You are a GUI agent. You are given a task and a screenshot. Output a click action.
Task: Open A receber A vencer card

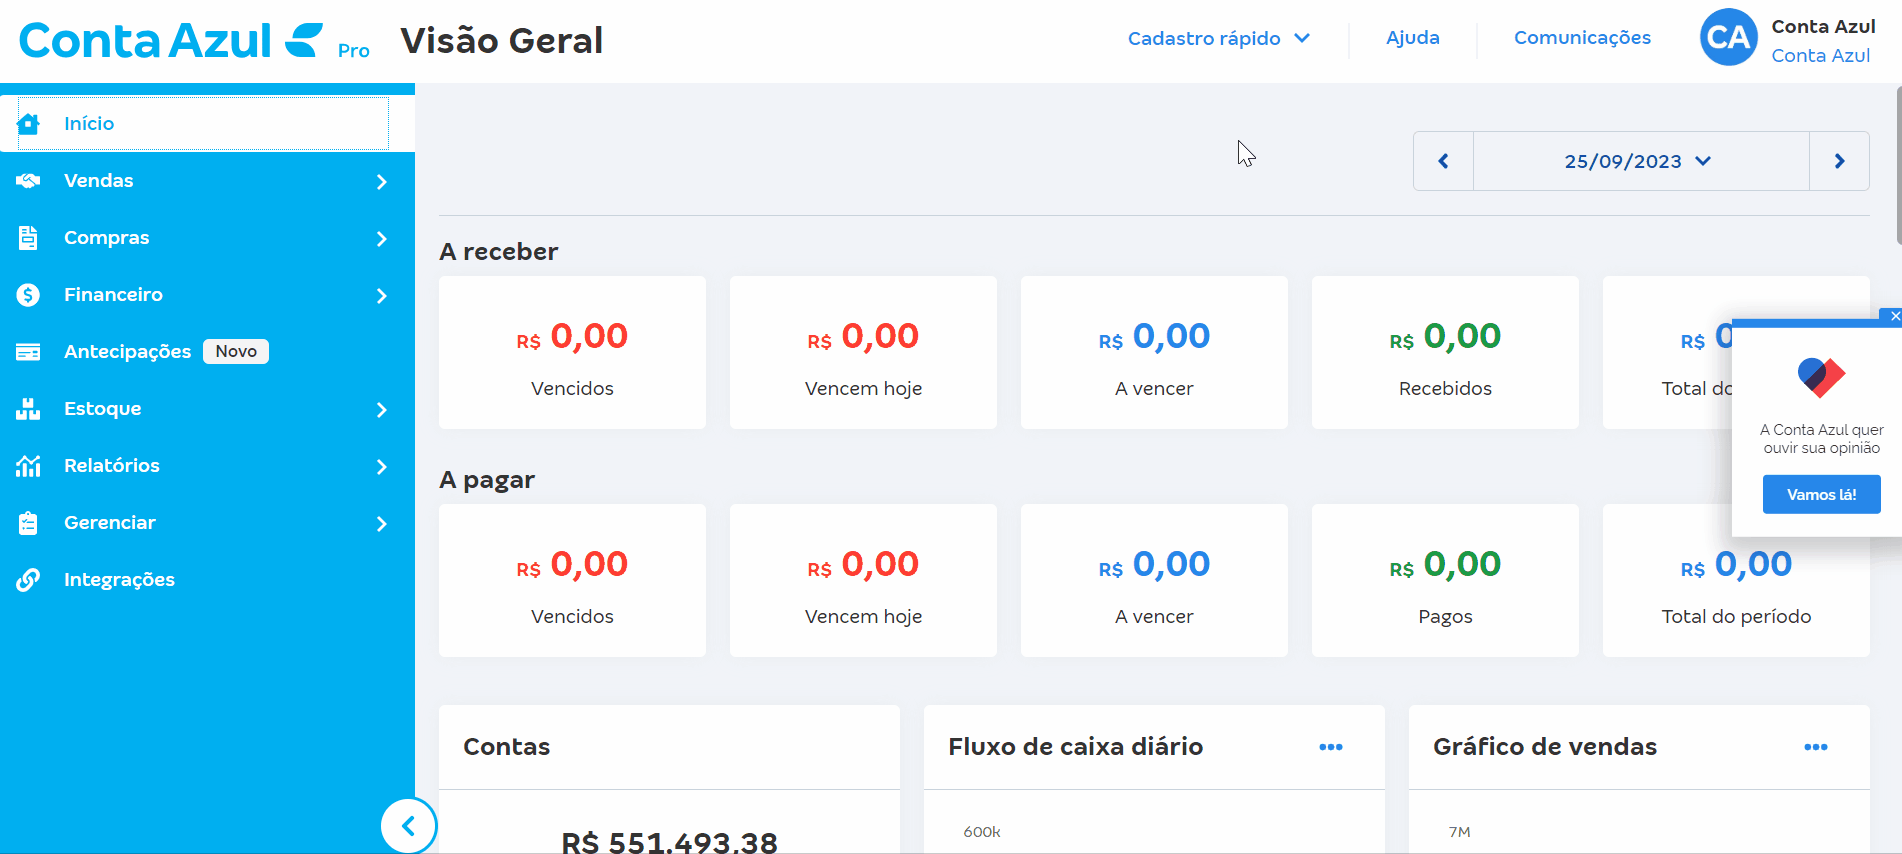pos(1154,353)
